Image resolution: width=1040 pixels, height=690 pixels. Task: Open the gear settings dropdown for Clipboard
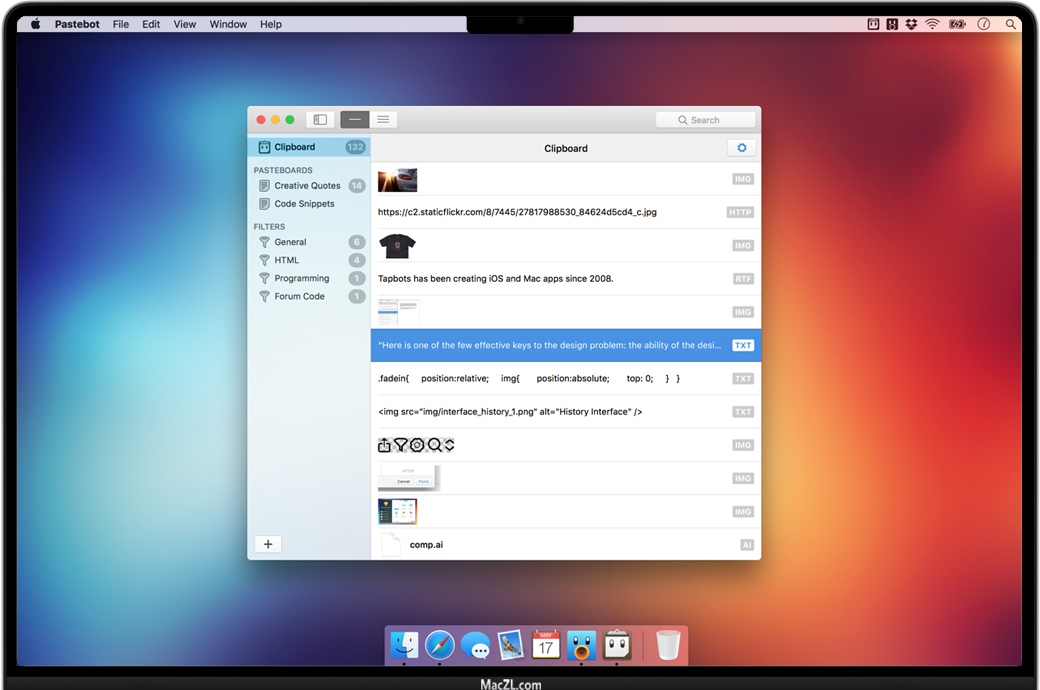click(x=741, y=148)
